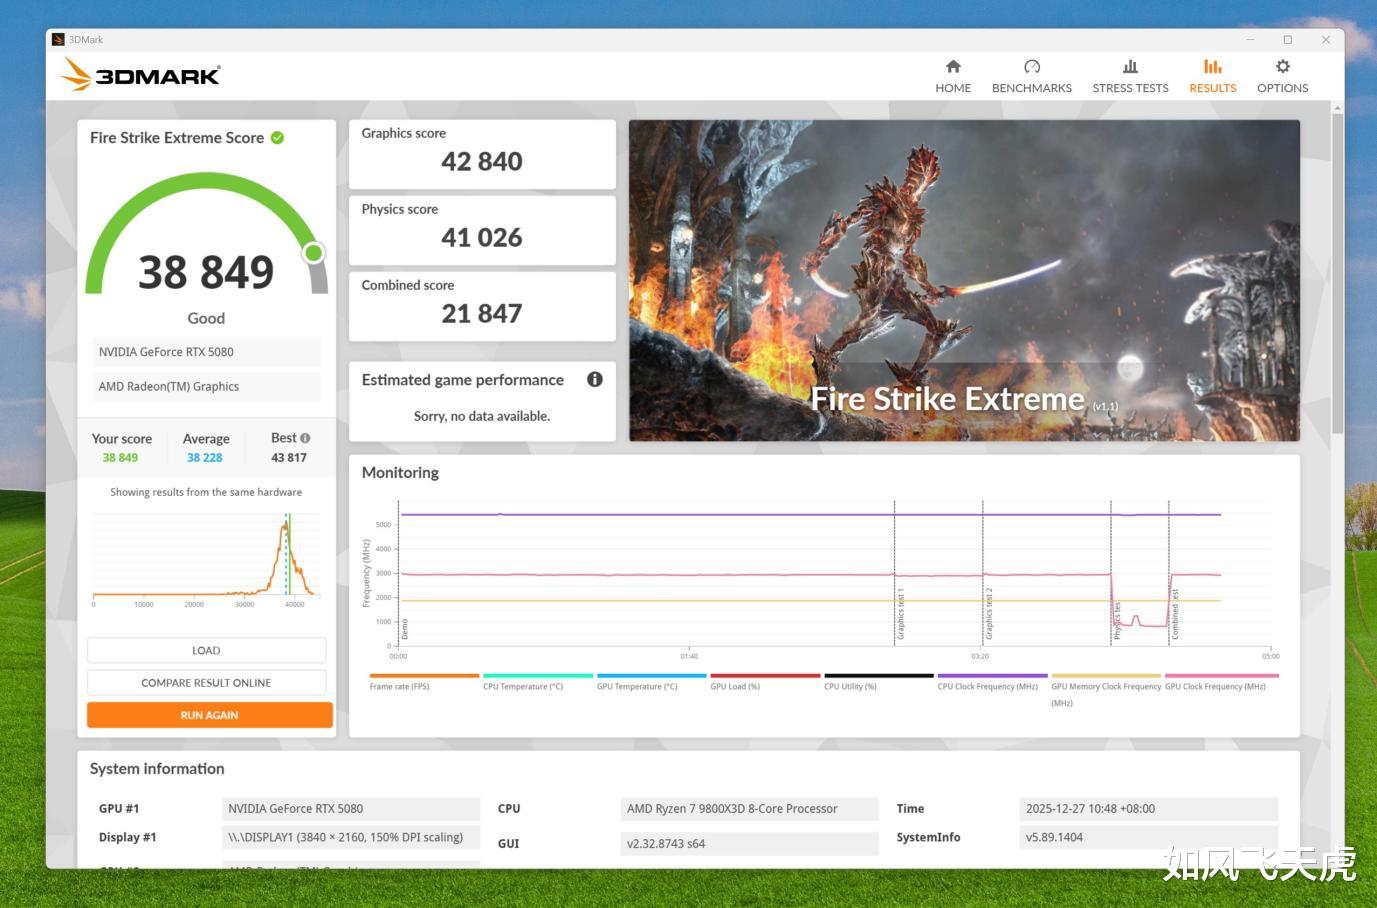Click the Combined score value 21 847
The width and height of the screenshot is (1377, 908).
coord(482,313)
